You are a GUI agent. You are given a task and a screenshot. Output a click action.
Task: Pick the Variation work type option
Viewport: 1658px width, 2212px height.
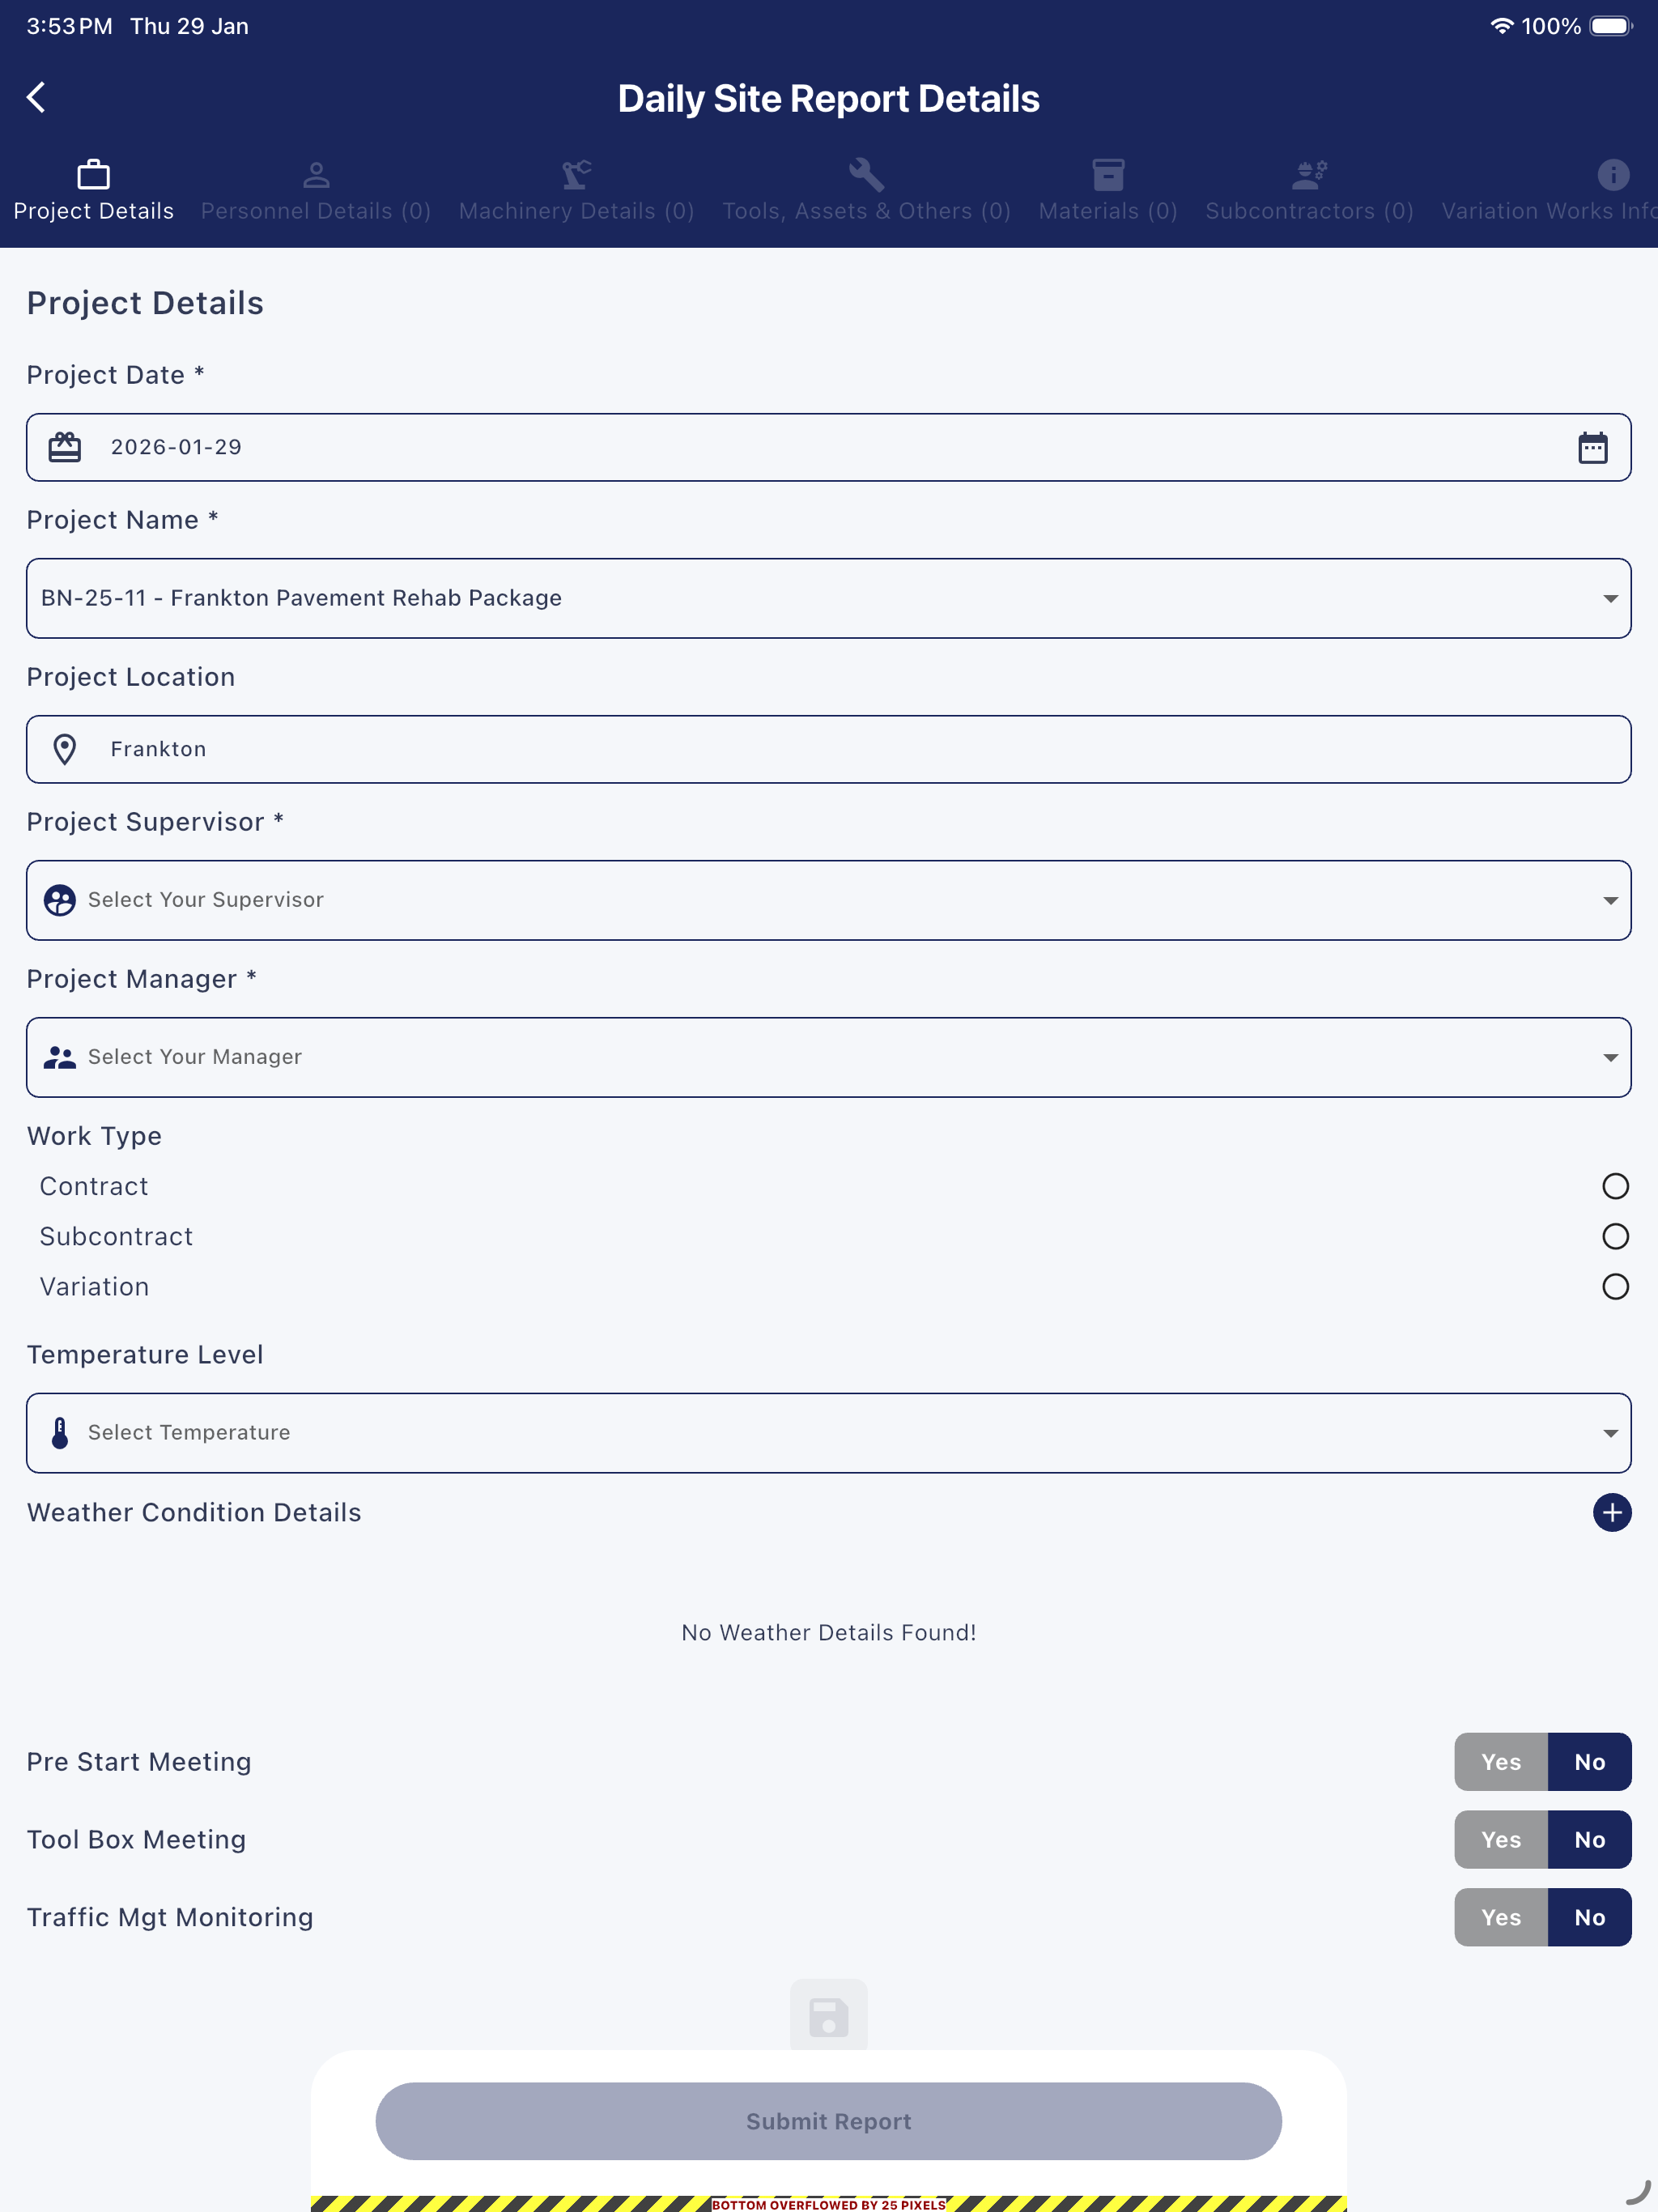click(1614, 1286)
